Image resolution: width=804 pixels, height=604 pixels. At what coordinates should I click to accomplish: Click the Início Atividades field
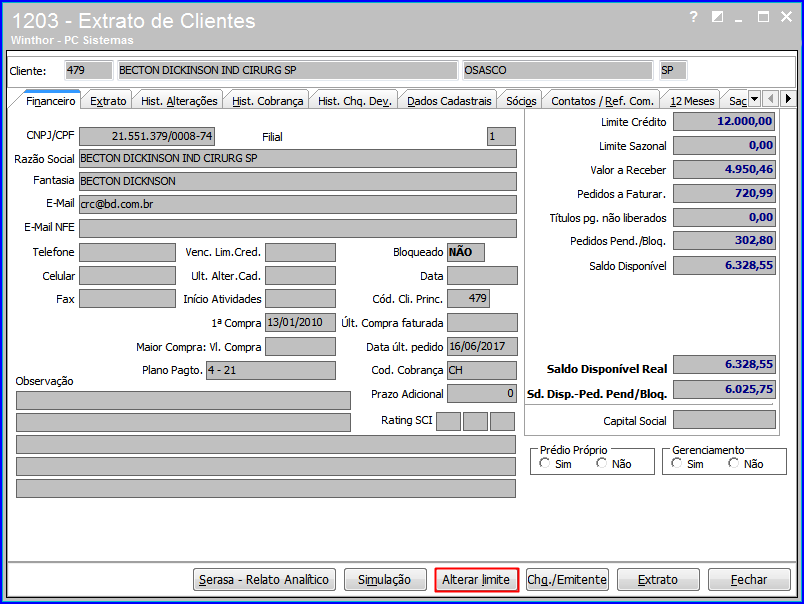click(300, 299)
